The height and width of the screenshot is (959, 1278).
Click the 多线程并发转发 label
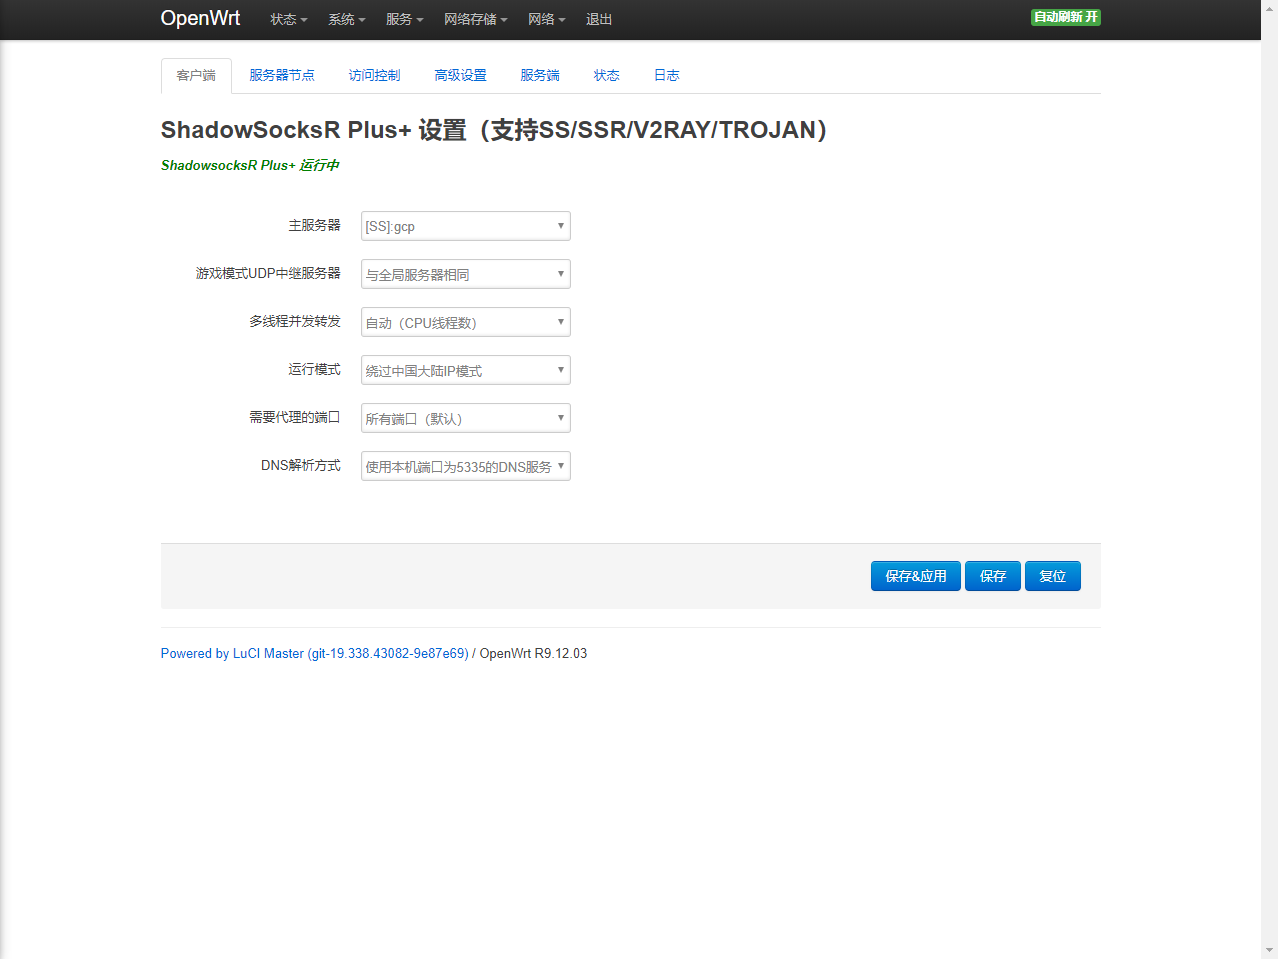[295, 321]
